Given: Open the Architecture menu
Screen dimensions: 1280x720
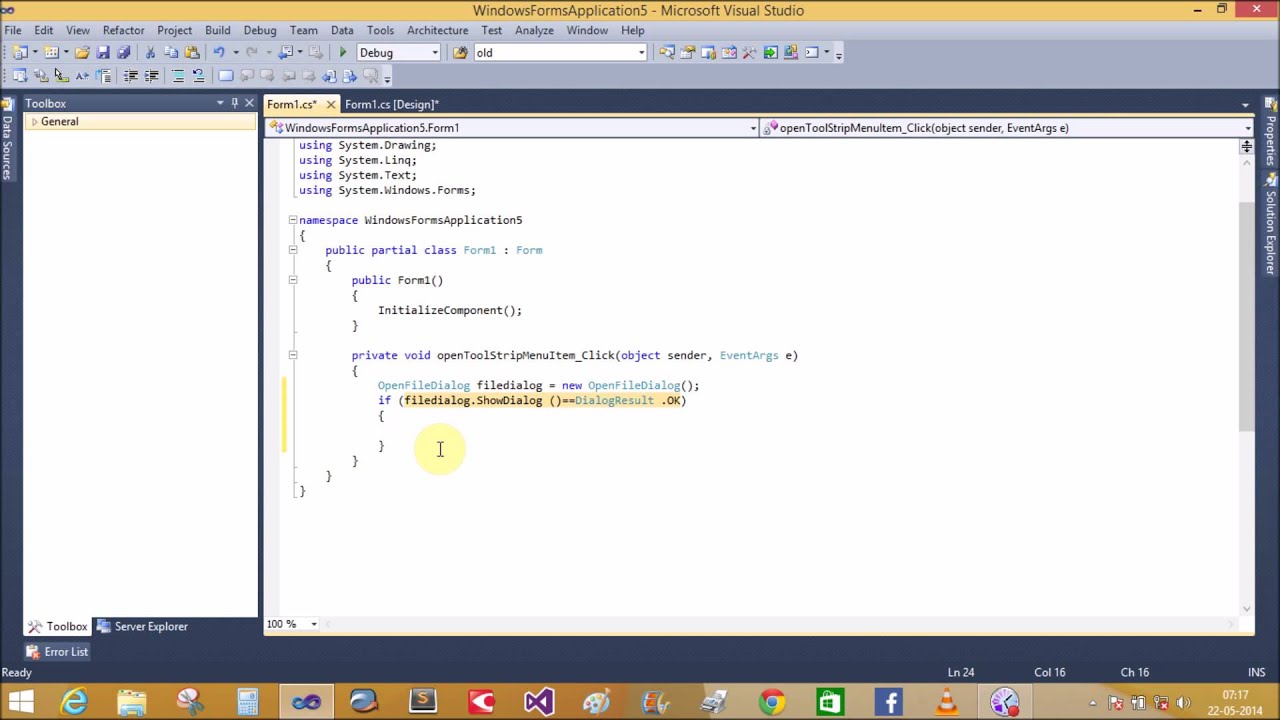Looking at the screenshot, I should 437,30.
